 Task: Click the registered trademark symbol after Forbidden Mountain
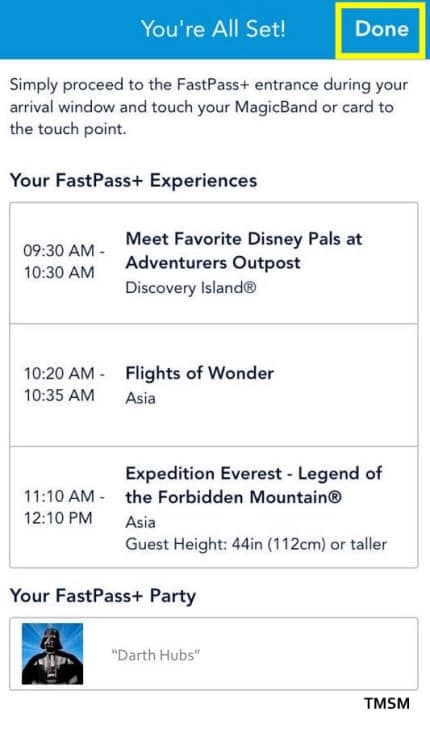click(334, 497)
